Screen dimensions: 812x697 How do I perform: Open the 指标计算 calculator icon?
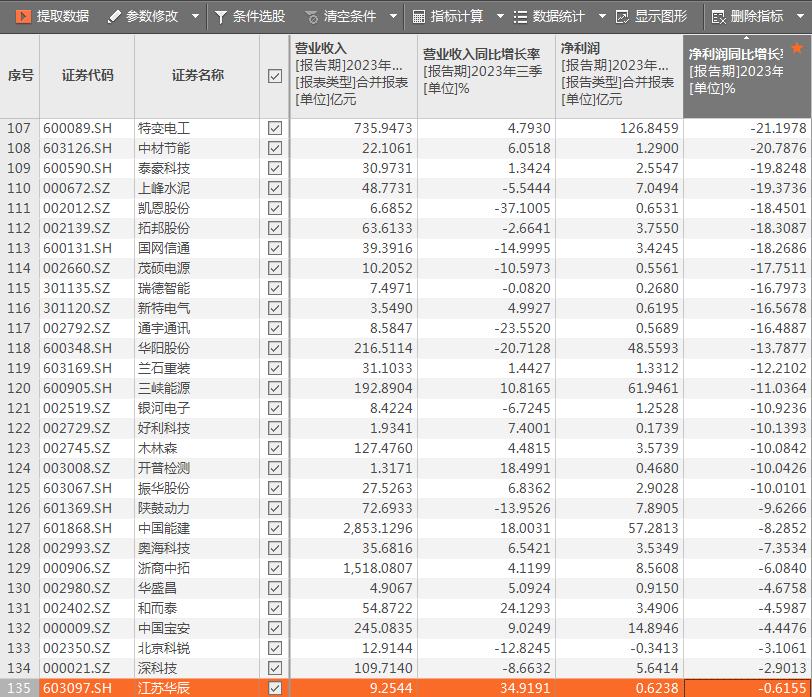418,17
